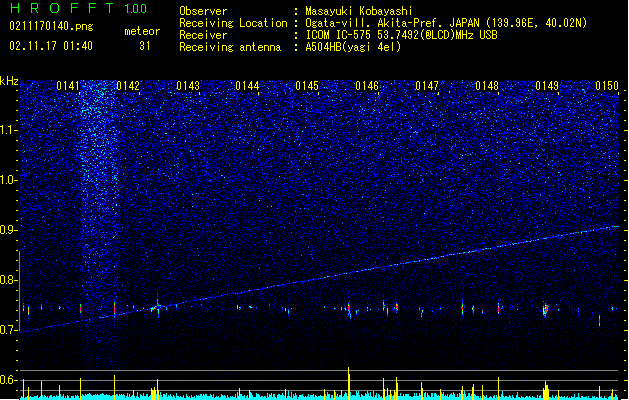Click the 0.6 kHz axis label
This screenshot has width=629, height=400.
[x=9, y=380]
